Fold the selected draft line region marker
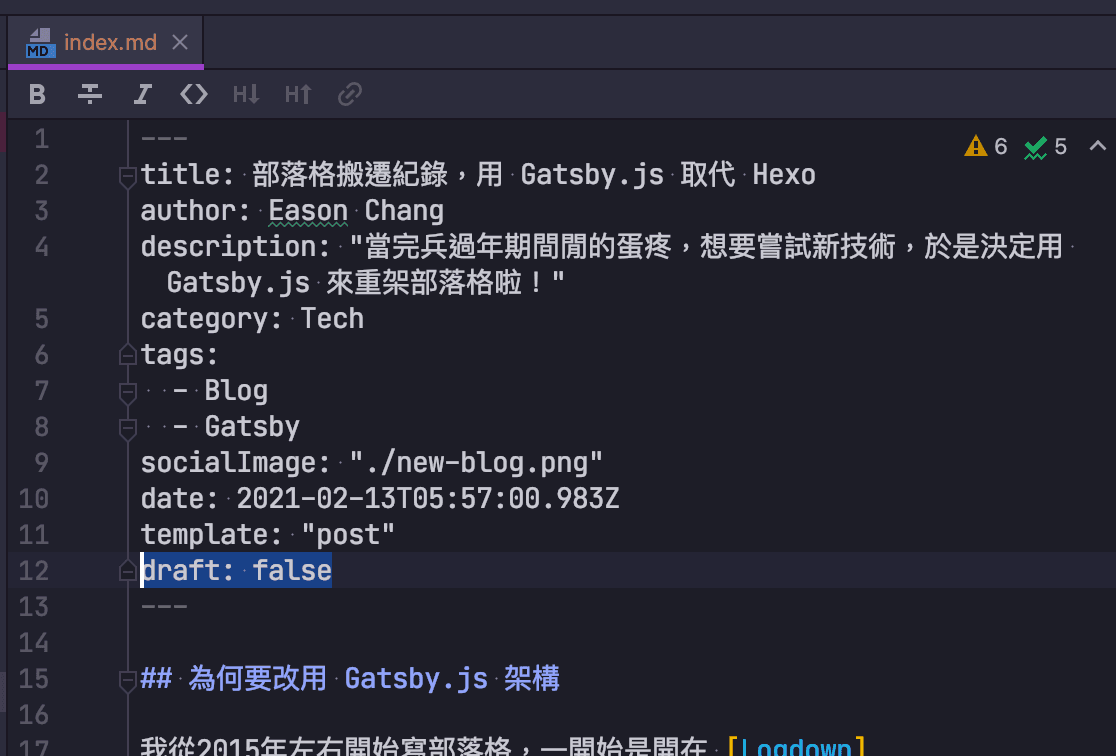Viewport: 1116px width, 756px height. (126, 570)
